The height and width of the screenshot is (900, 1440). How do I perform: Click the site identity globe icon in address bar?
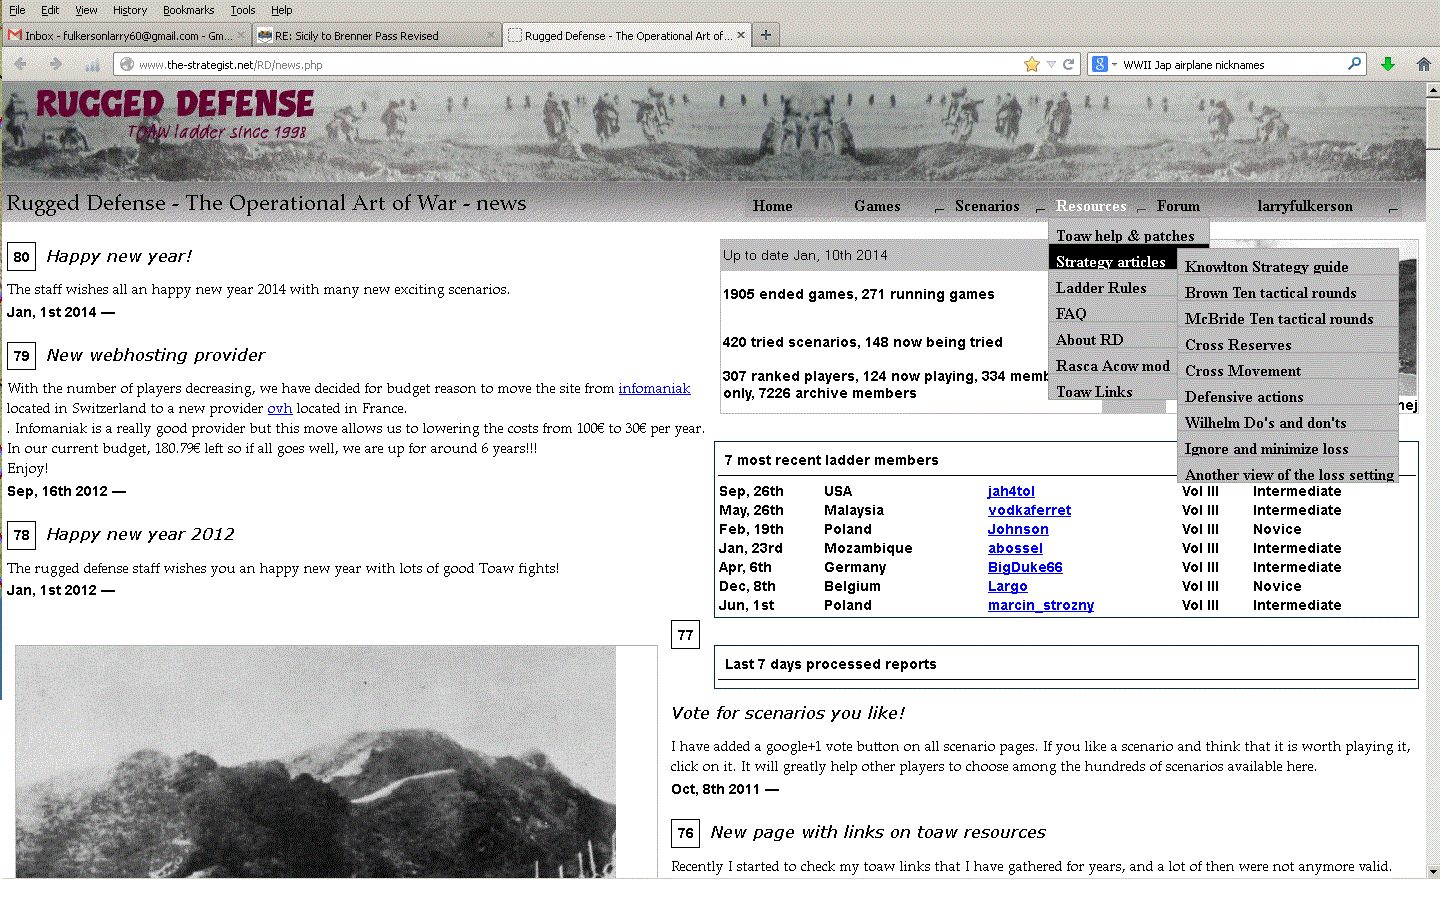[126, 64]
